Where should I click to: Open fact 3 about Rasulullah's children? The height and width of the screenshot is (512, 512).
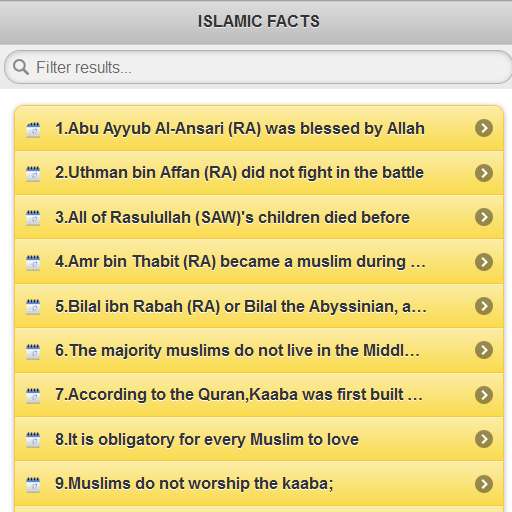pyautogui.click(x=259, y=217)
